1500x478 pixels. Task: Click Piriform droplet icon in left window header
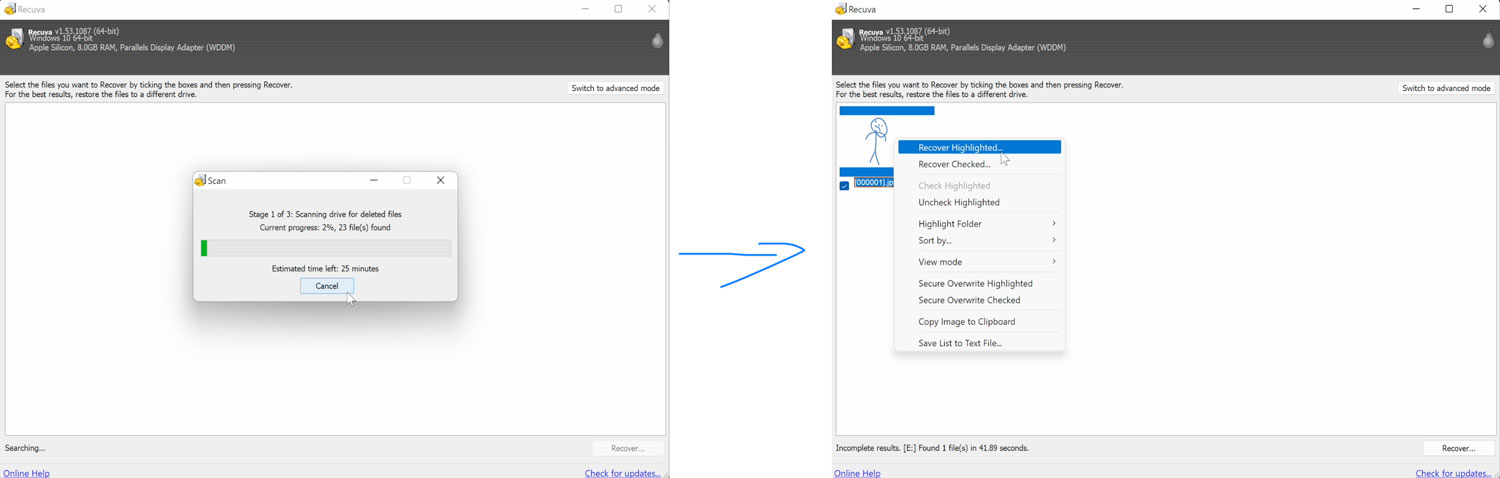pyautogui.click(x=657, y=40)
